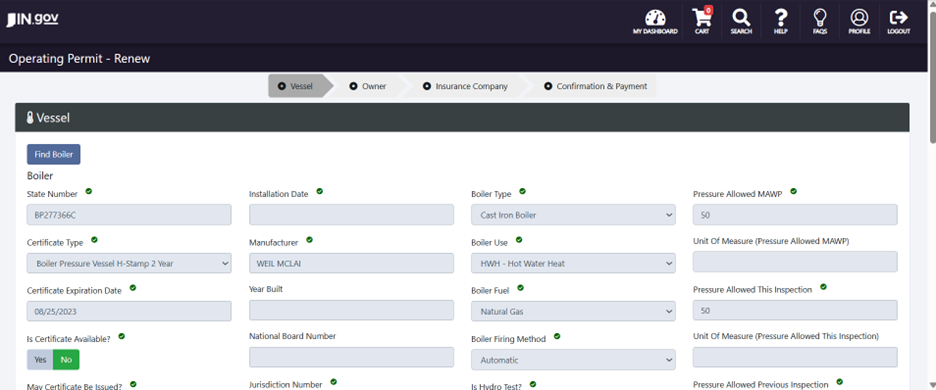The image size is (936, 390).
Task: Go to the Vessel step tab
Action: [297, 86]
